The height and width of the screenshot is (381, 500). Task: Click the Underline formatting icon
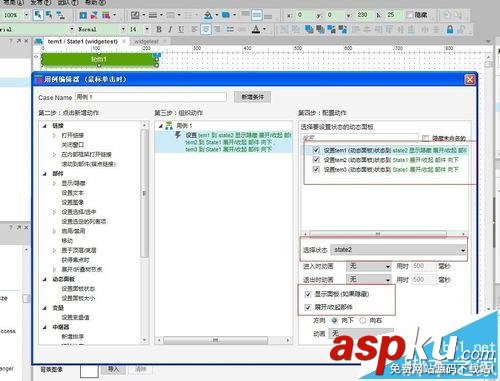pyautogui.click(x=181, y=29)
